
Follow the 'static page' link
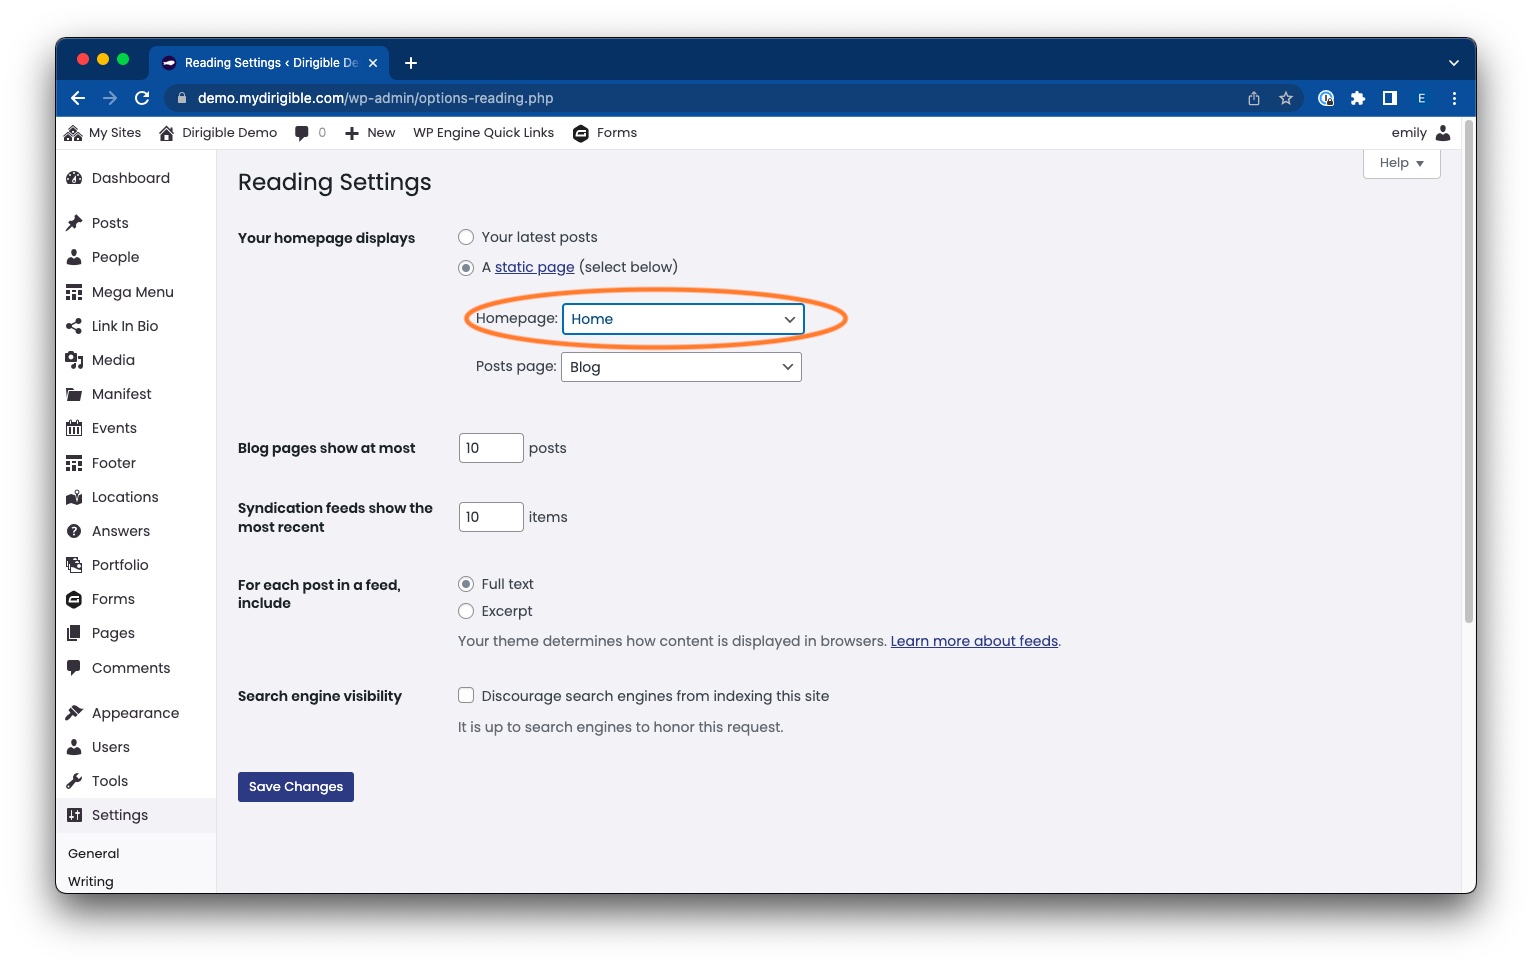click(535, 267)
